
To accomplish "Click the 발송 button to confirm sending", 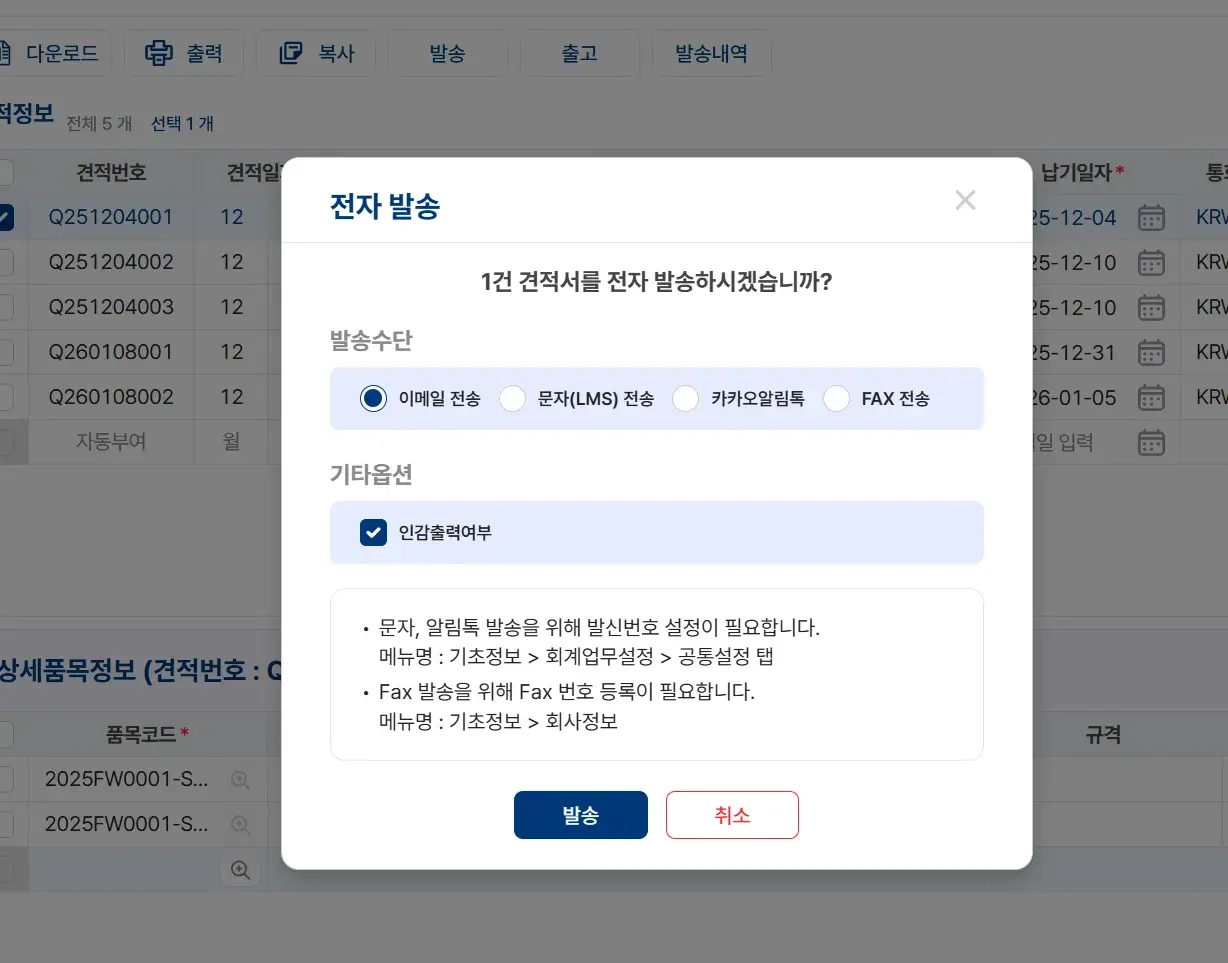I will click(x=580, y=814).
